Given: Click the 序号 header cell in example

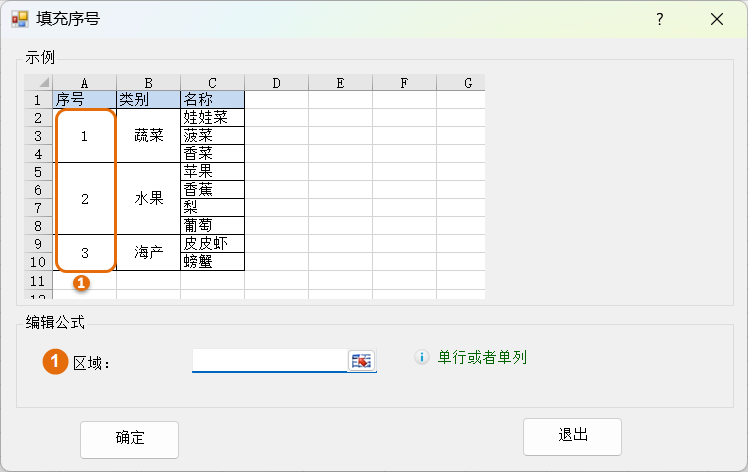Looking at the screenshot, I should [x=84, y=100].
